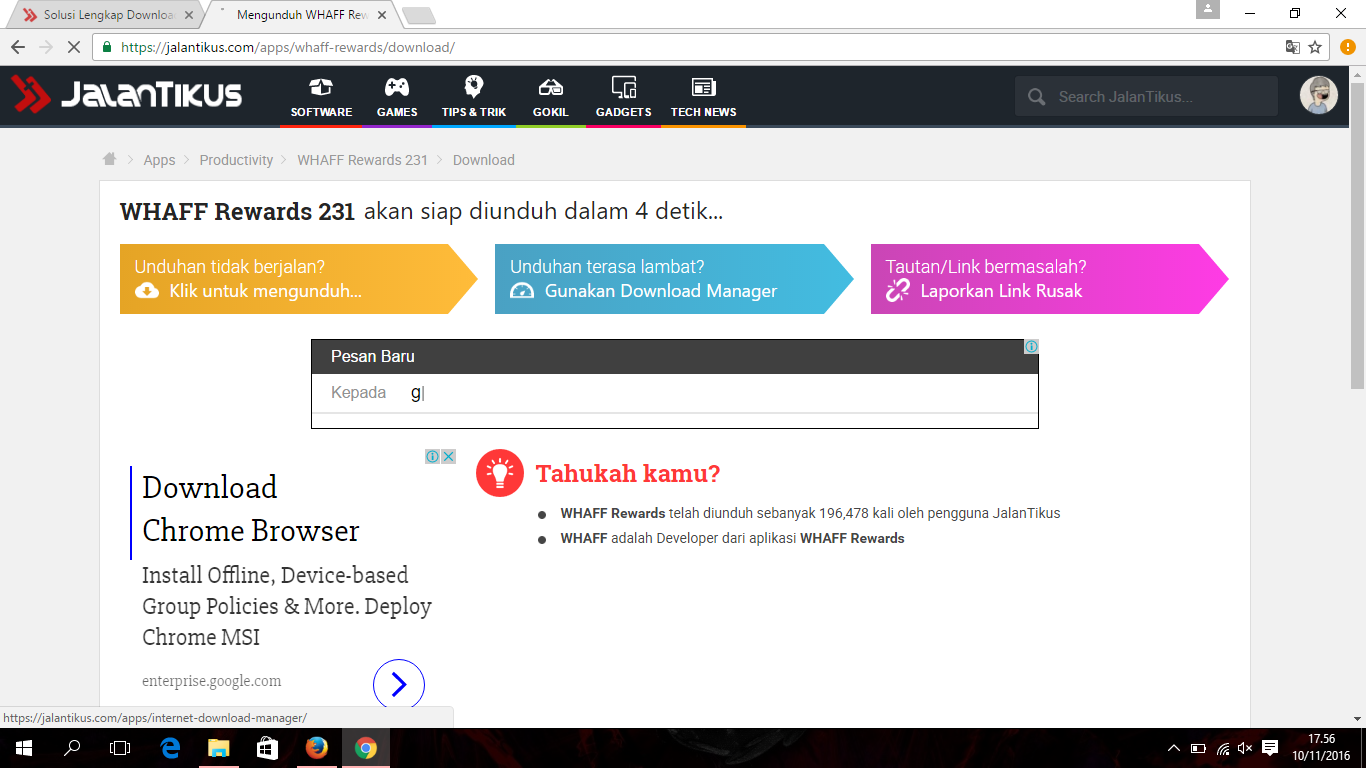Click the ad info icon above Pesan Baru
Image resolution: width=1366 pixels, height=768 pixels.
[x=1031, y=346]
